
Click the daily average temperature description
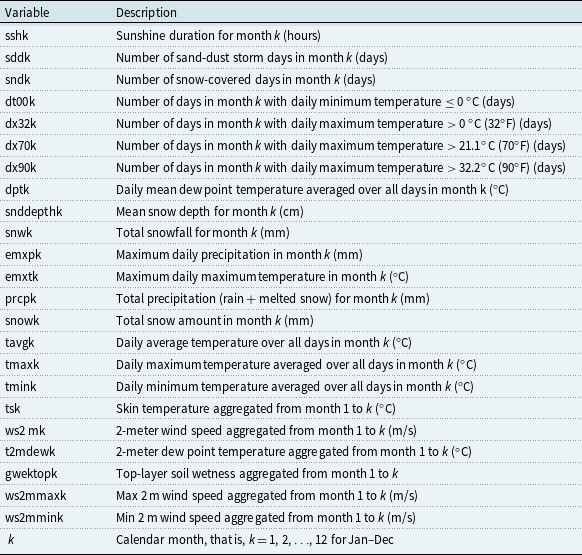[264, 342]
